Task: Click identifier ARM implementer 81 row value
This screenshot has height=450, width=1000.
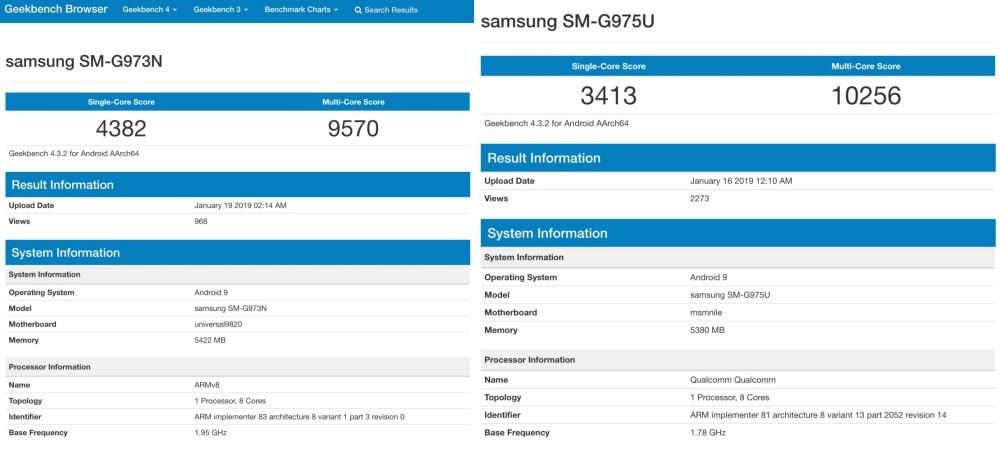Action: coord(818,415)
